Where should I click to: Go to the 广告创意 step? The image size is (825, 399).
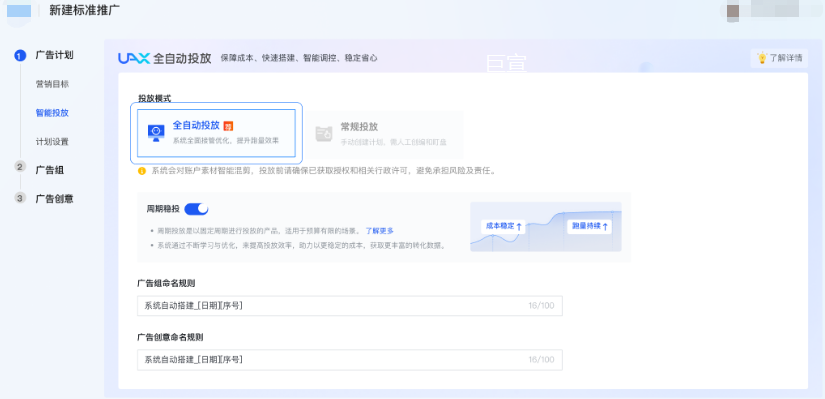[x=54, y=198]
